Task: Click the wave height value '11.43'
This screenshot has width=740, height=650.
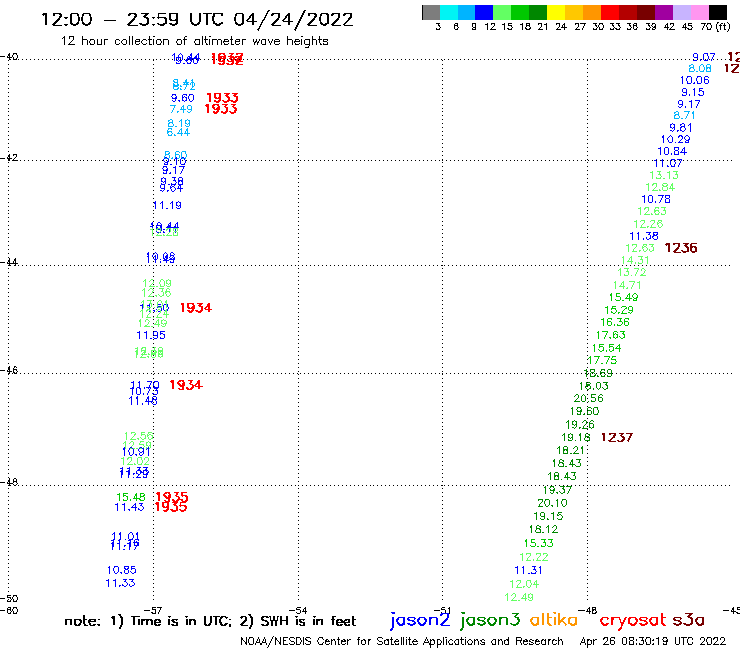Action: (129, 507)
